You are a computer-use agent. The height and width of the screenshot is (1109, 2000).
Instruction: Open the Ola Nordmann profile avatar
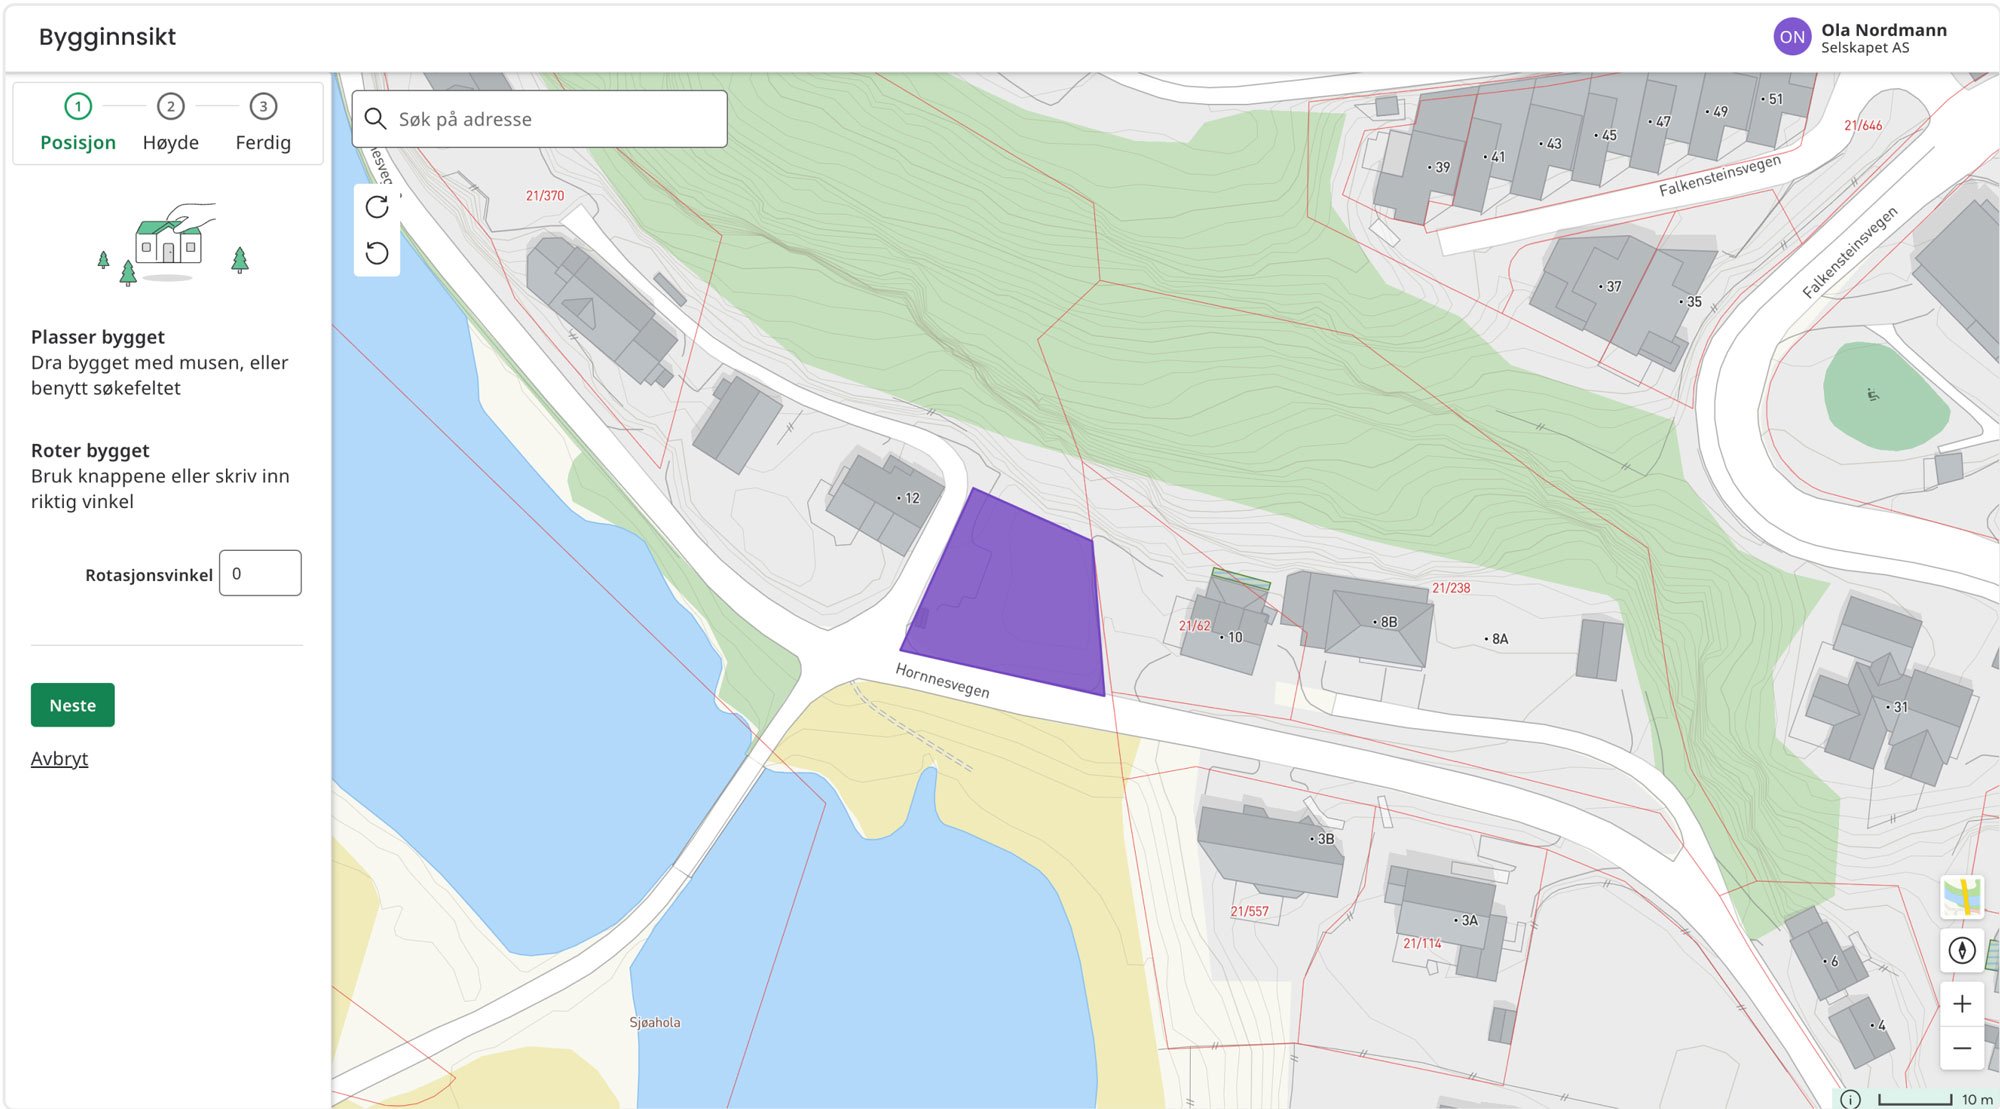click(x=1792, y=36)
